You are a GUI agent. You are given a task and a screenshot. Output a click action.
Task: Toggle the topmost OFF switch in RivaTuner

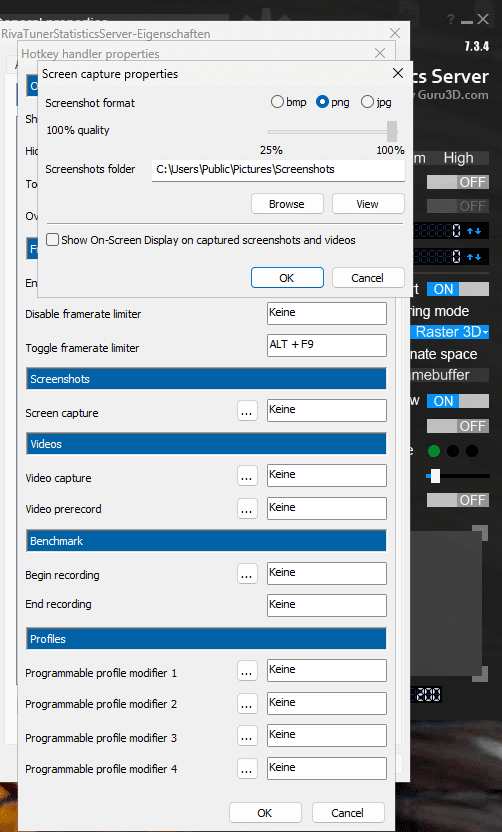457,182
